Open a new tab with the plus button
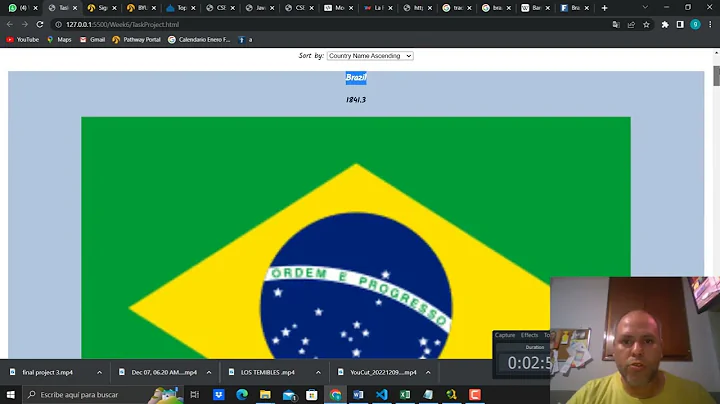The height and width of the screenshot is (404, 720). click(x=604, y=8)
